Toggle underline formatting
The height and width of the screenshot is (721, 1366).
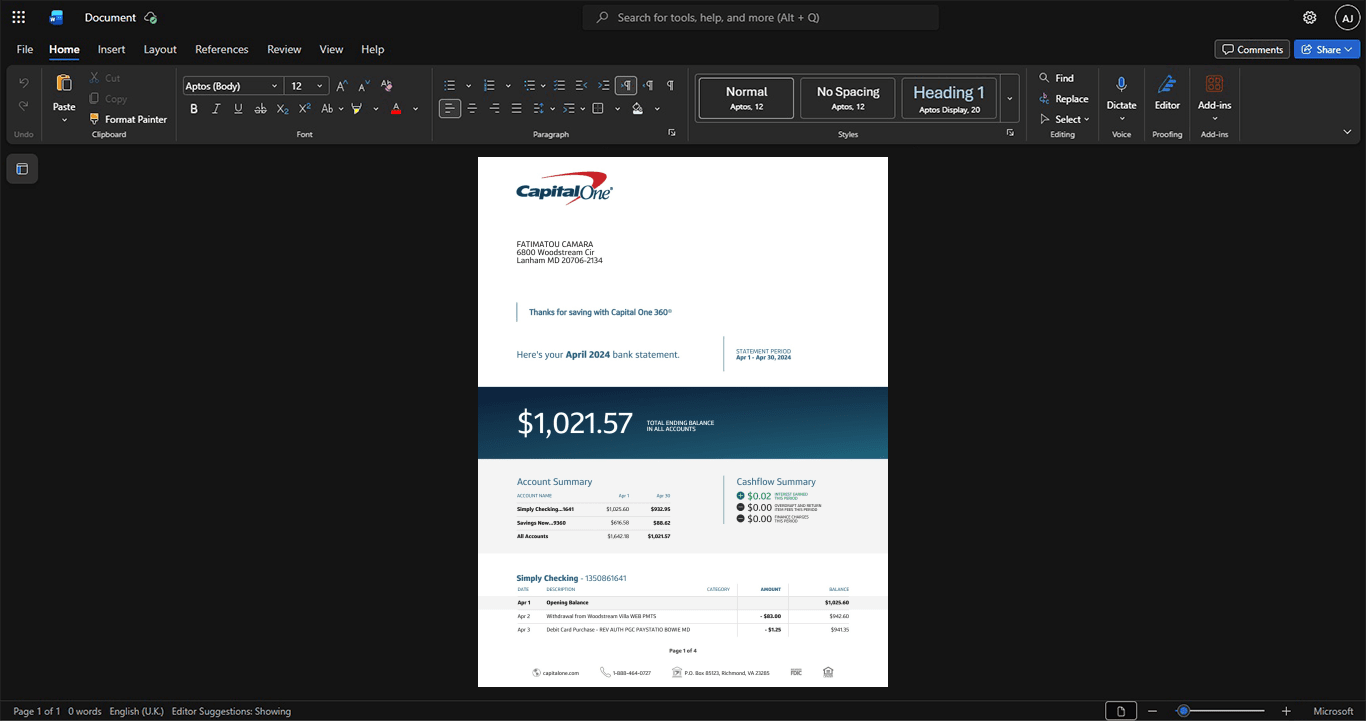[238, 109]
